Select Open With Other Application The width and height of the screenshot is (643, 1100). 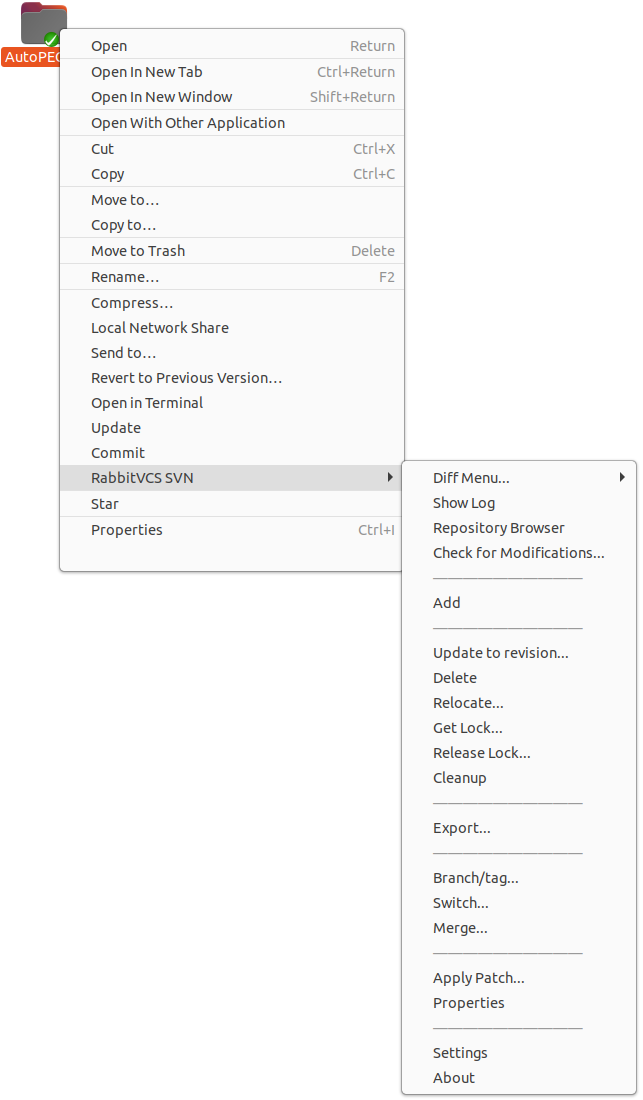point(186,122)
